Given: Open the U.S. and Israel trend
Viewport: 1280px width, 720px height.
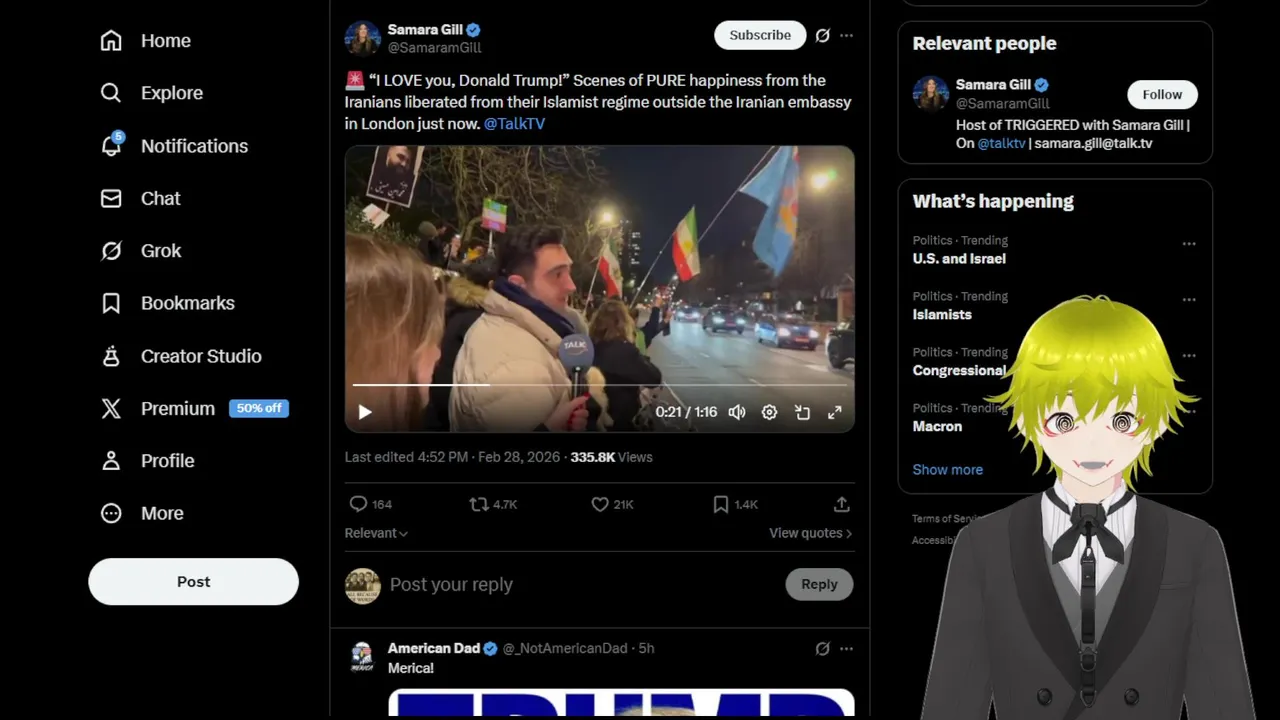Looking at the screenshot, I should point(959,259).
